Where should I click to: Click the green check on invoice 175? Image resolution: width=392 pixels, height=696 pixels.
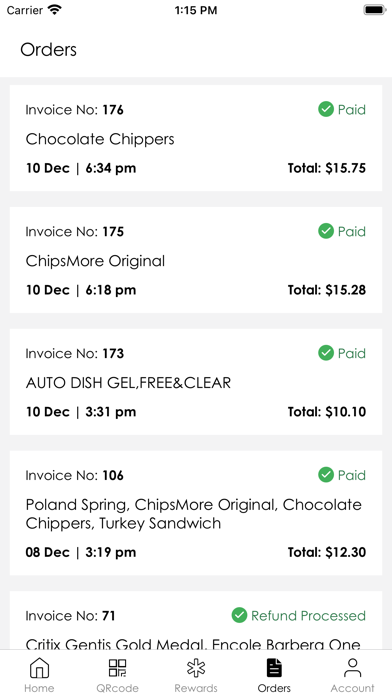326,231
